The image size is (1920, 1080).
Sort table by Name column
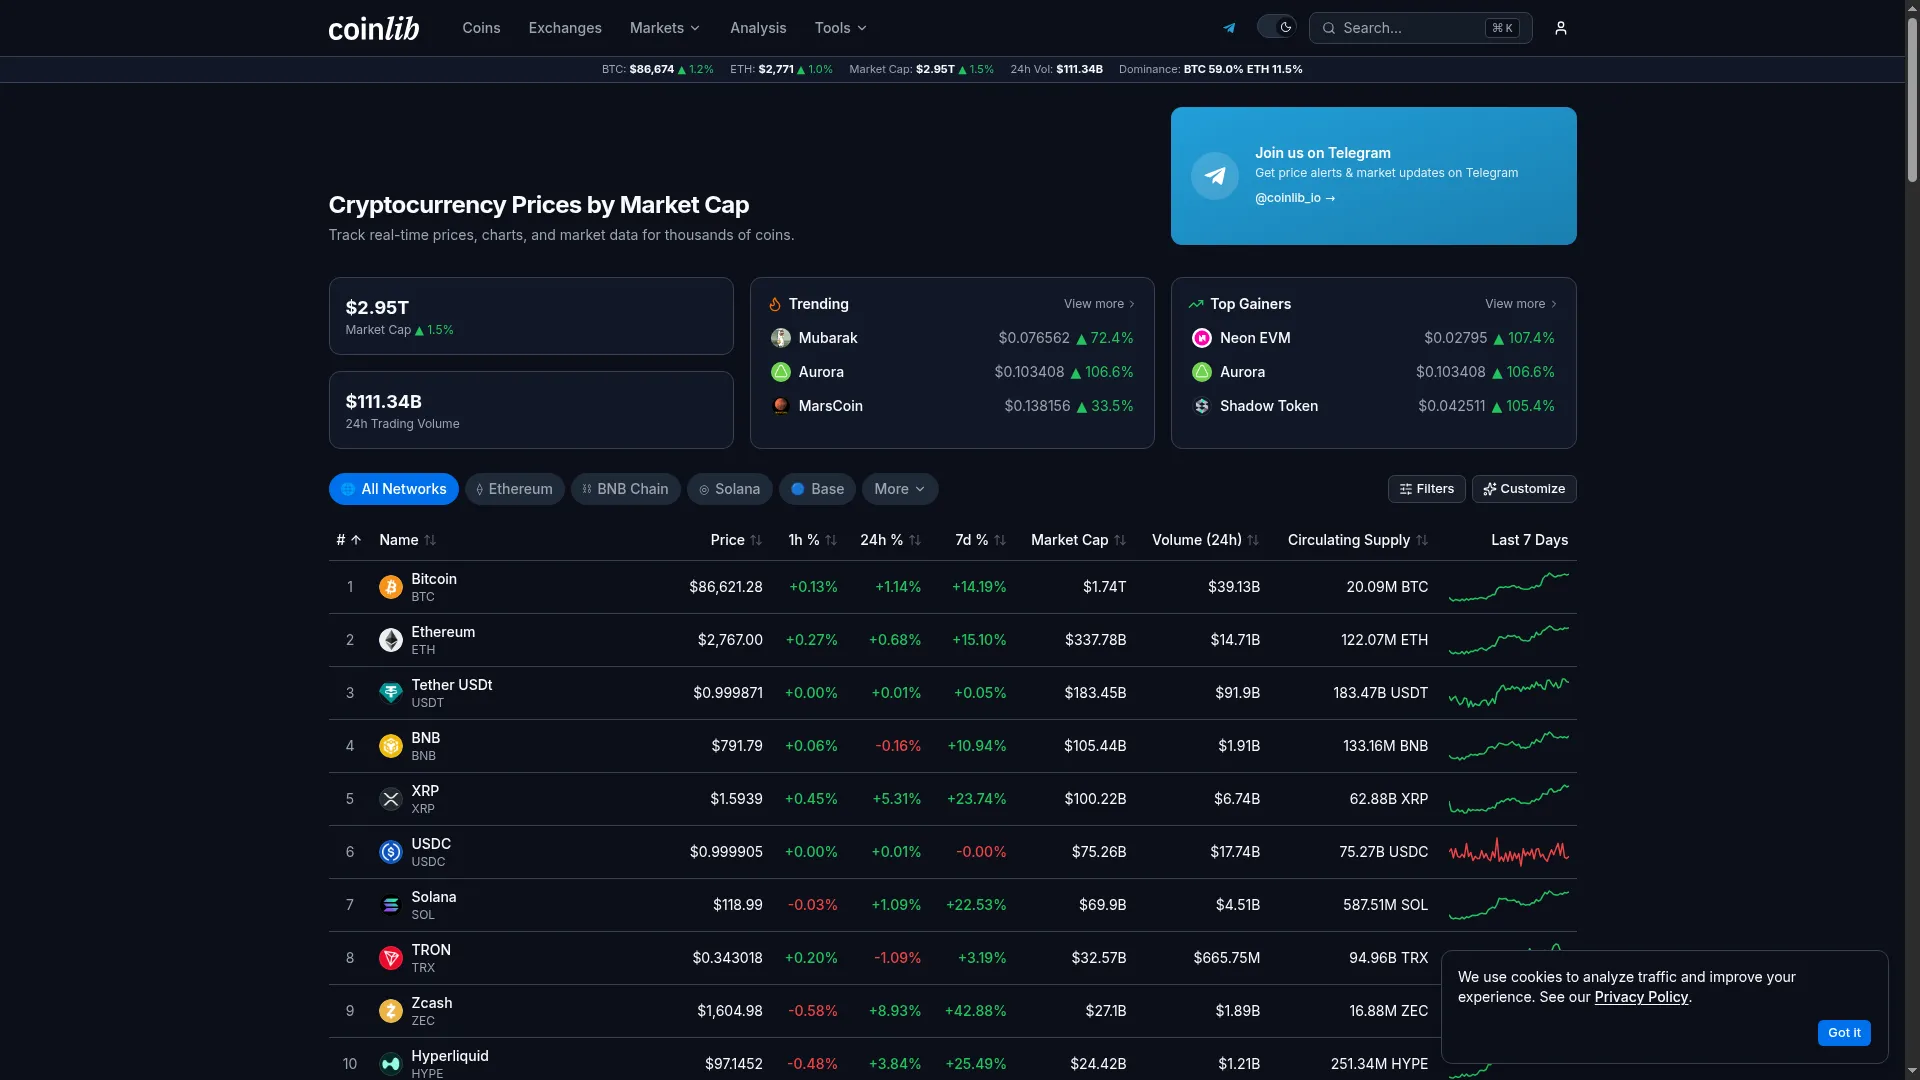pos(408,540)
